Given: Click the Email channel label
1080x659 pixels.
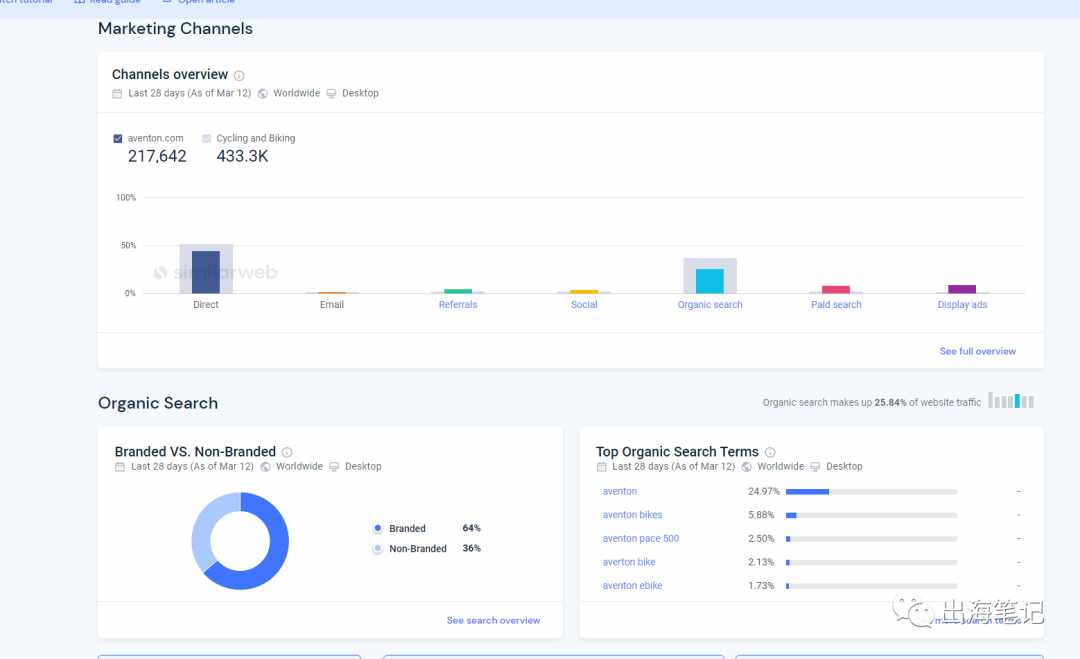Looking at the screenshot, I should [332, 304].
